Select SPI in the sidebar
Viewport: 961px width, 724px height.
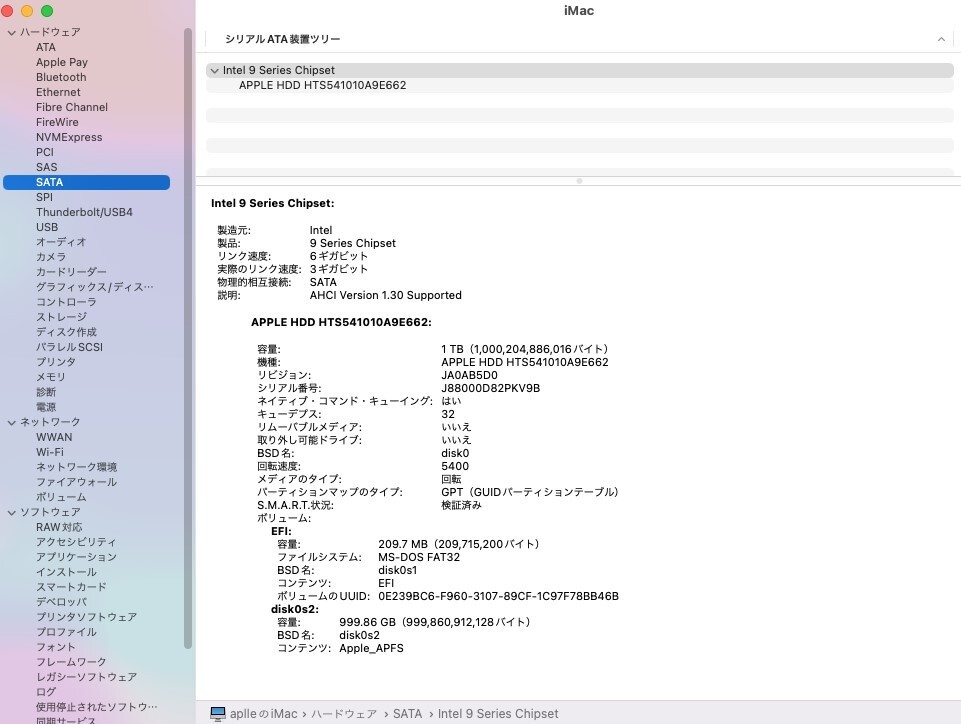click(x=44, y=197)
